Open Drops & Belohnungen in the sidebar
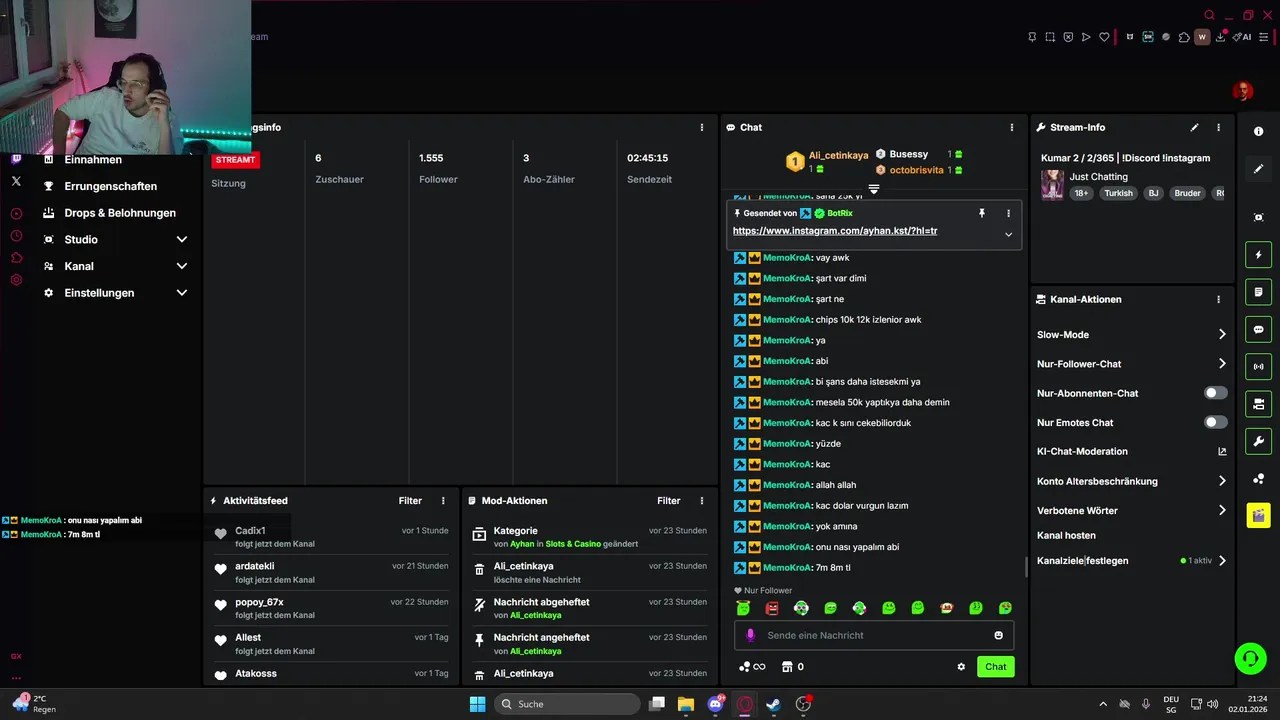The width and height of the screenshot is (1280, 720). [120, 213]
